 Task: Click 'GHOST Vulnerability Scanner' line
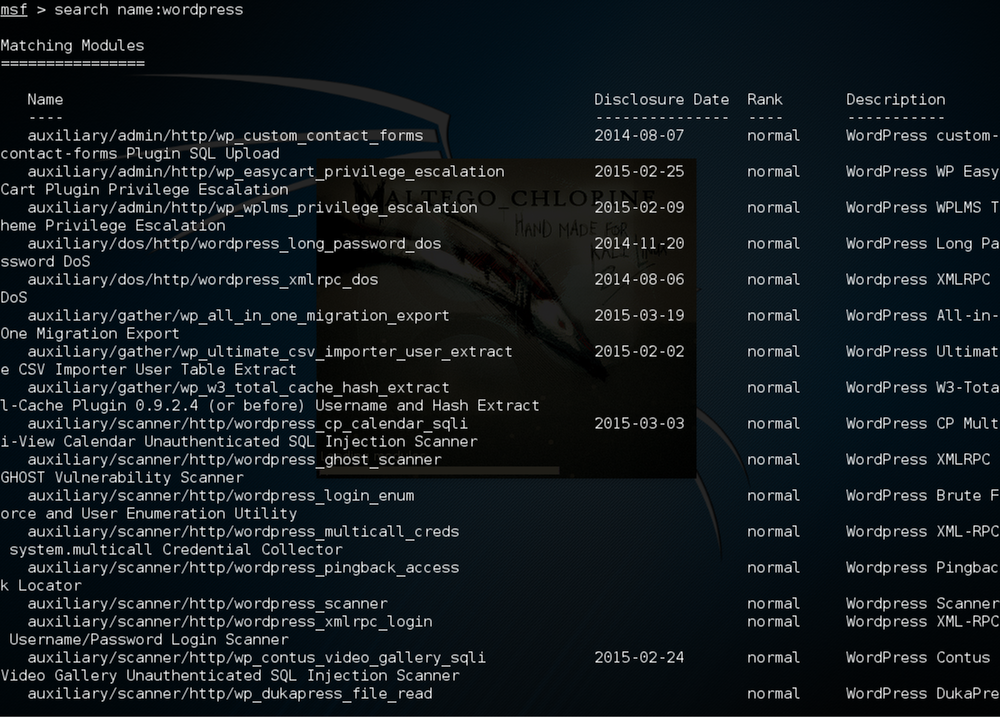pos(122,478)
